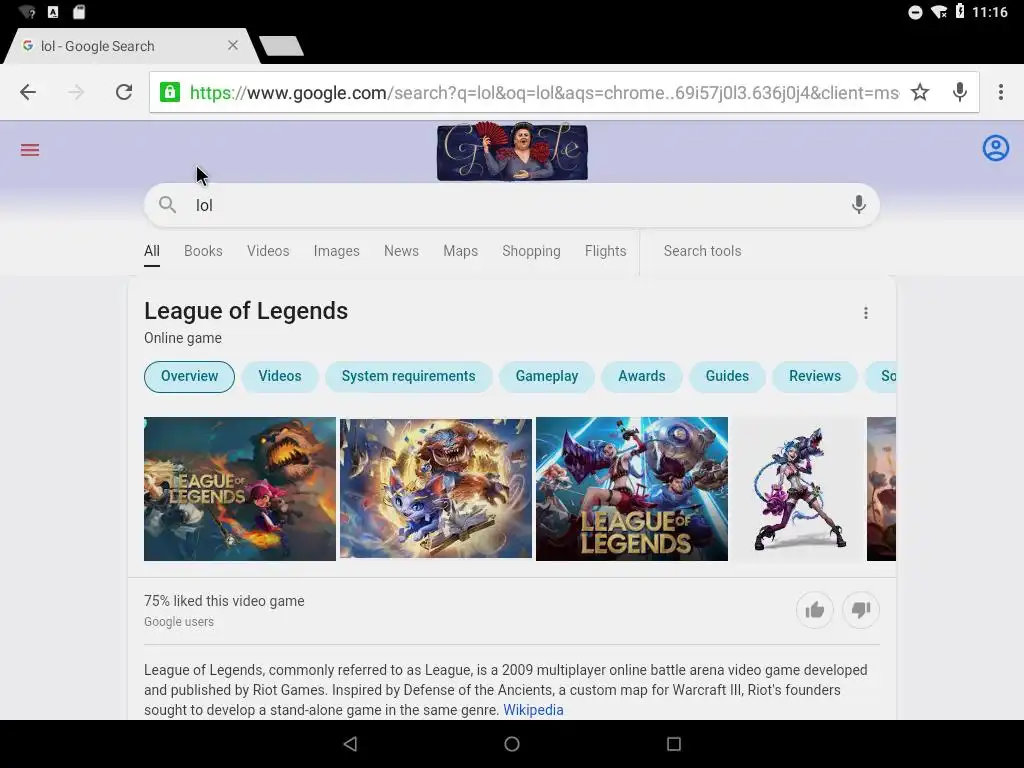Open the Google account profile icon
Viewport: 1024px width, 768px height.
coord(995,148)
